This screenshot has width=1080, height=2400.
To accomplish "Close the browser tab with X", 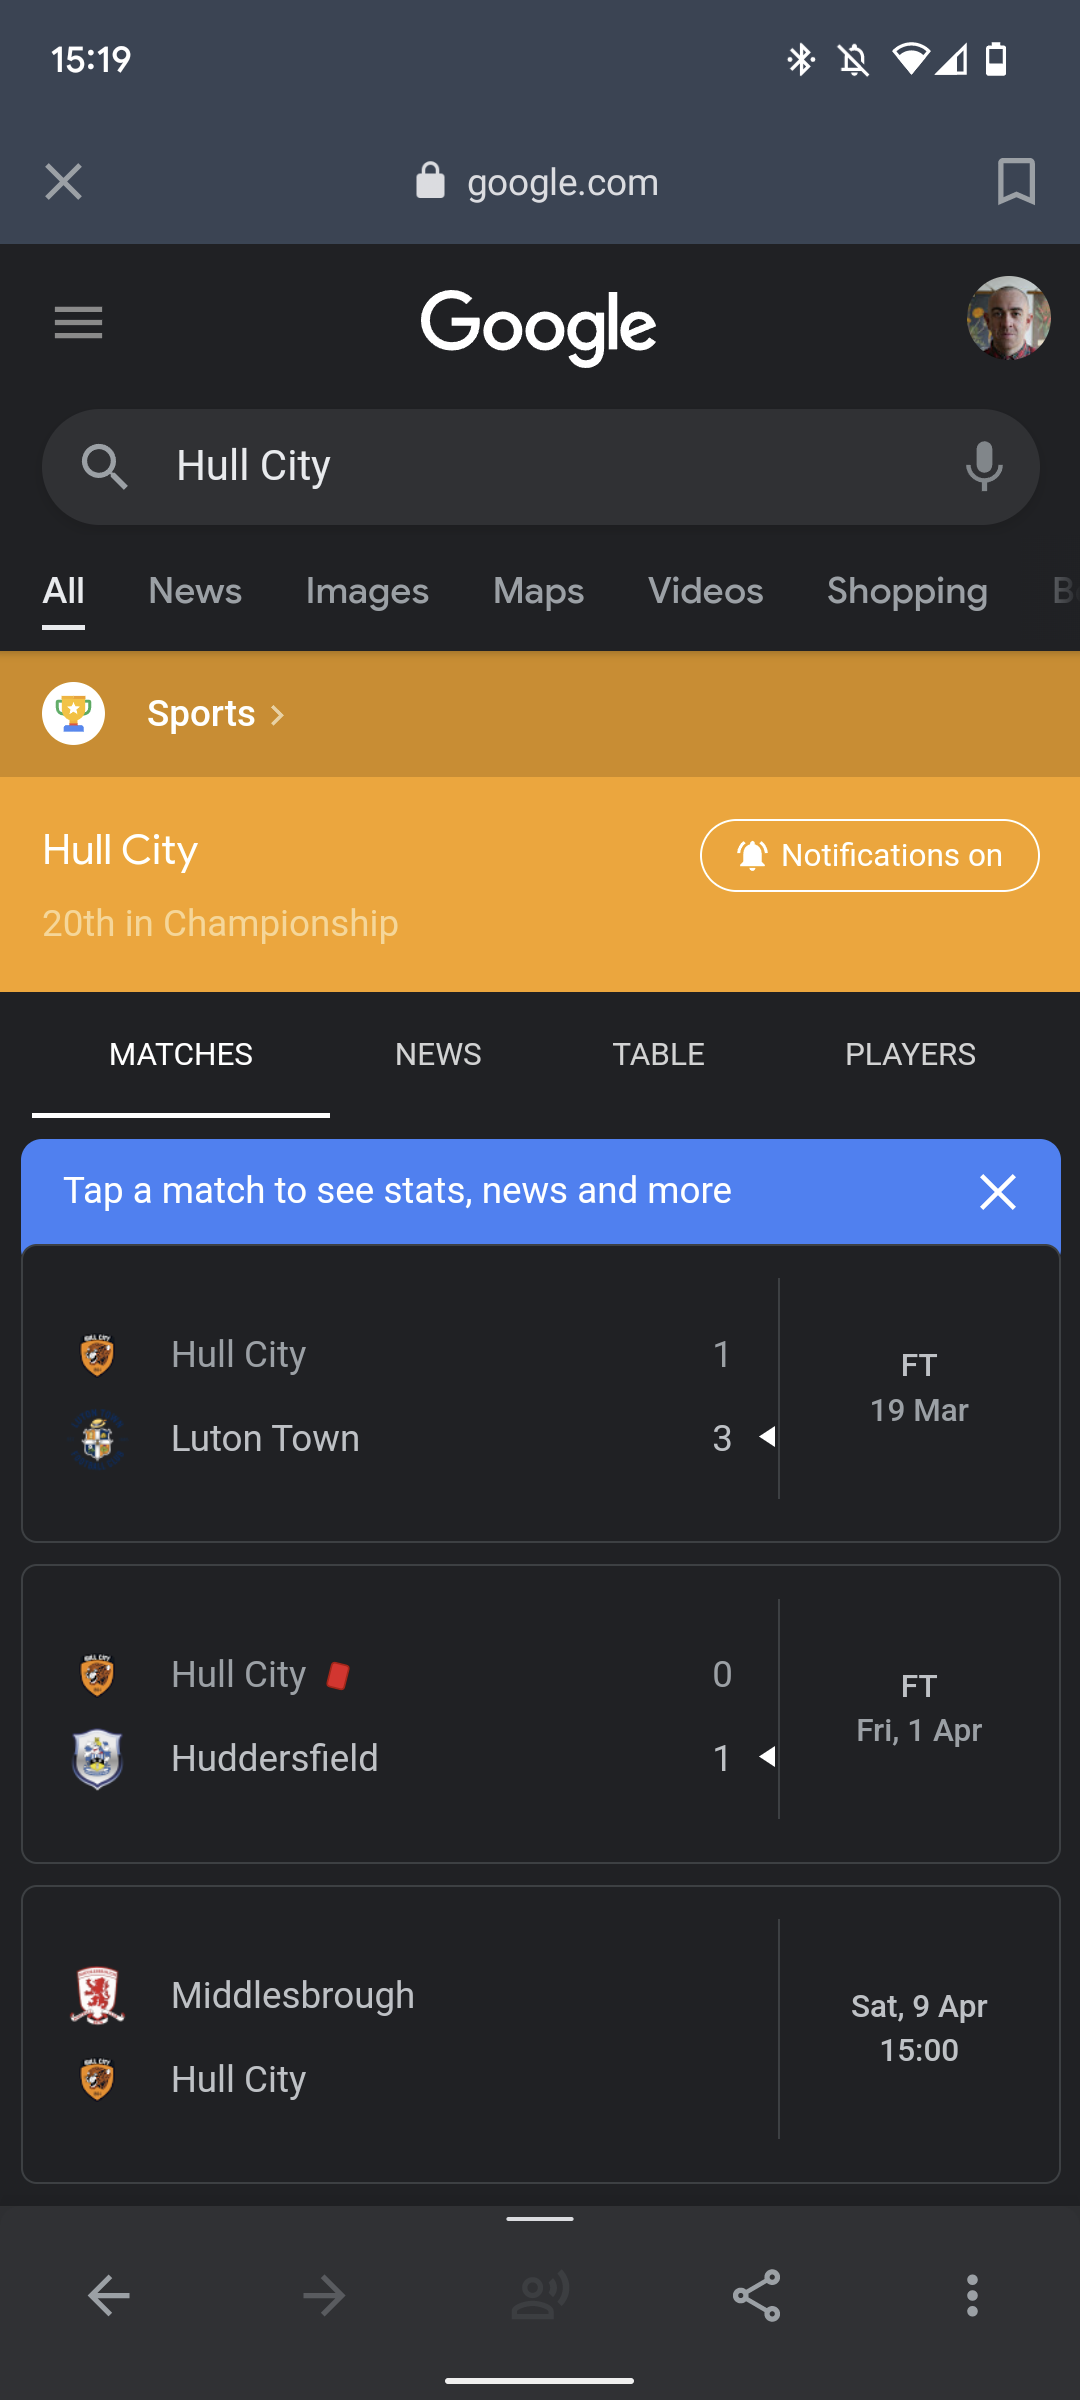I will [63, 182].
